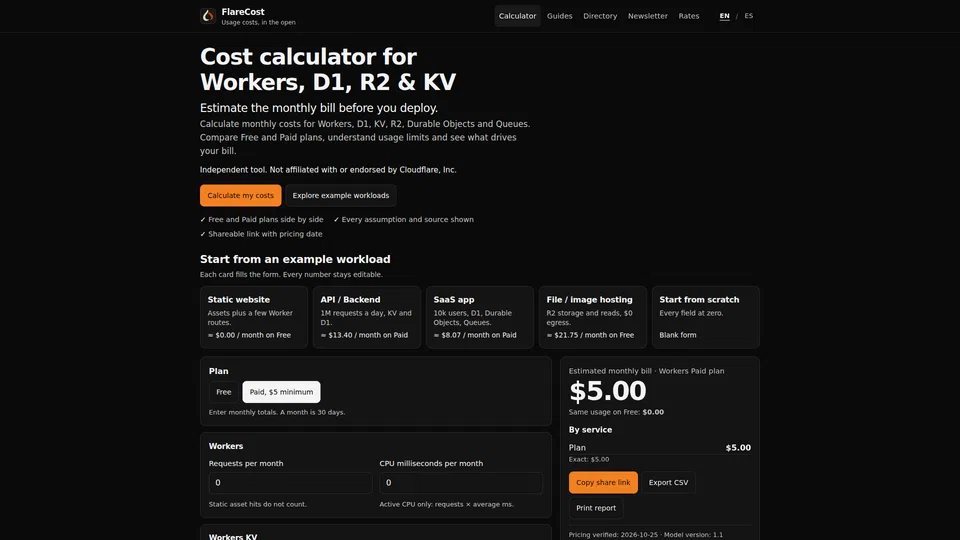
Task: Click the 'Exact: $5.00' text
Action: click(589, 459)
